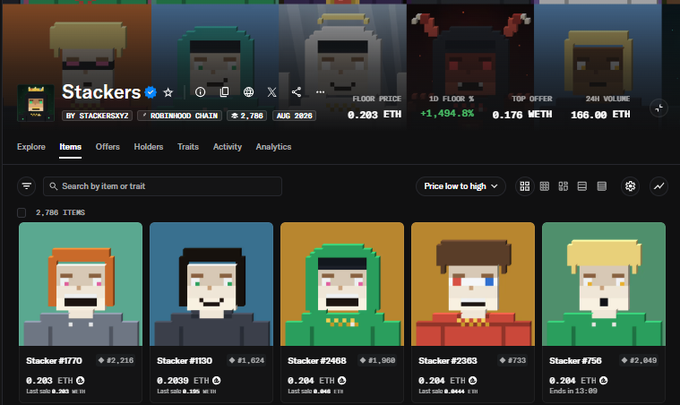Click the chain icon on Stacker #1130 price
Image resolution: width=680 pixels, height=405 pixels.
pyautogui.click(x=216, y=380)
